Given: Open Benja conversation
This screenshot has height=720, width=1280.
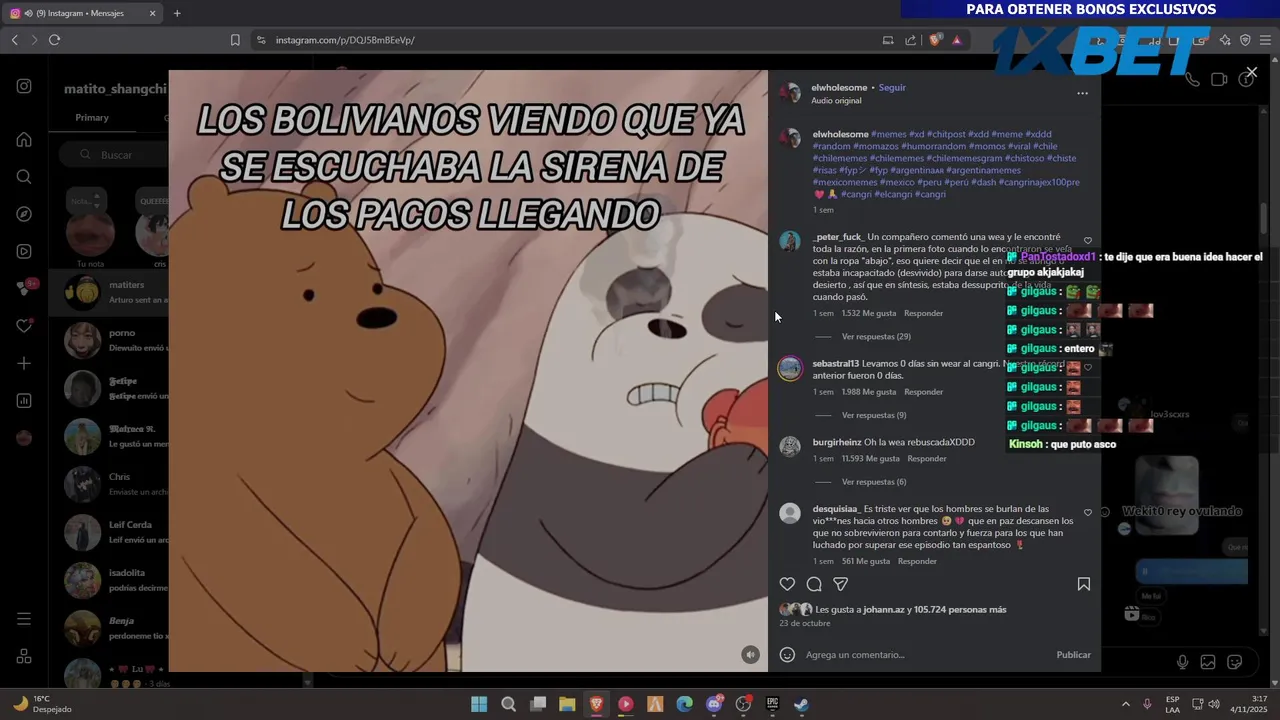Looking at the screenshot, I should [x=108, y=628].
